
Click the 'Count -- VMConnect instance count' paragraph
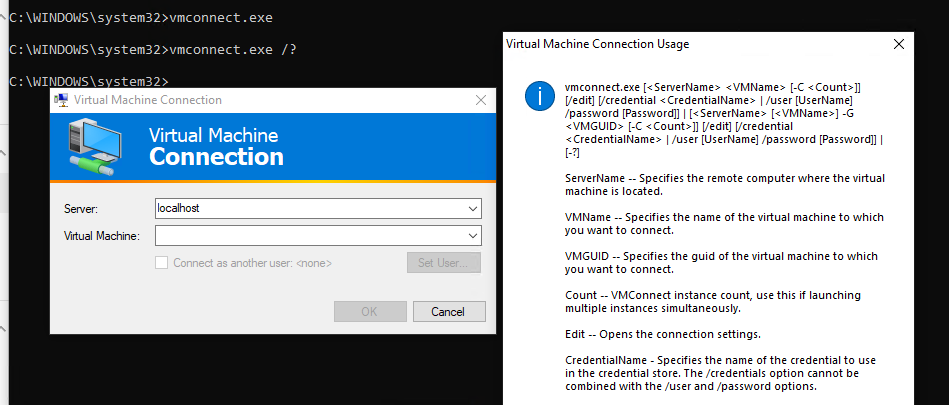712,301
